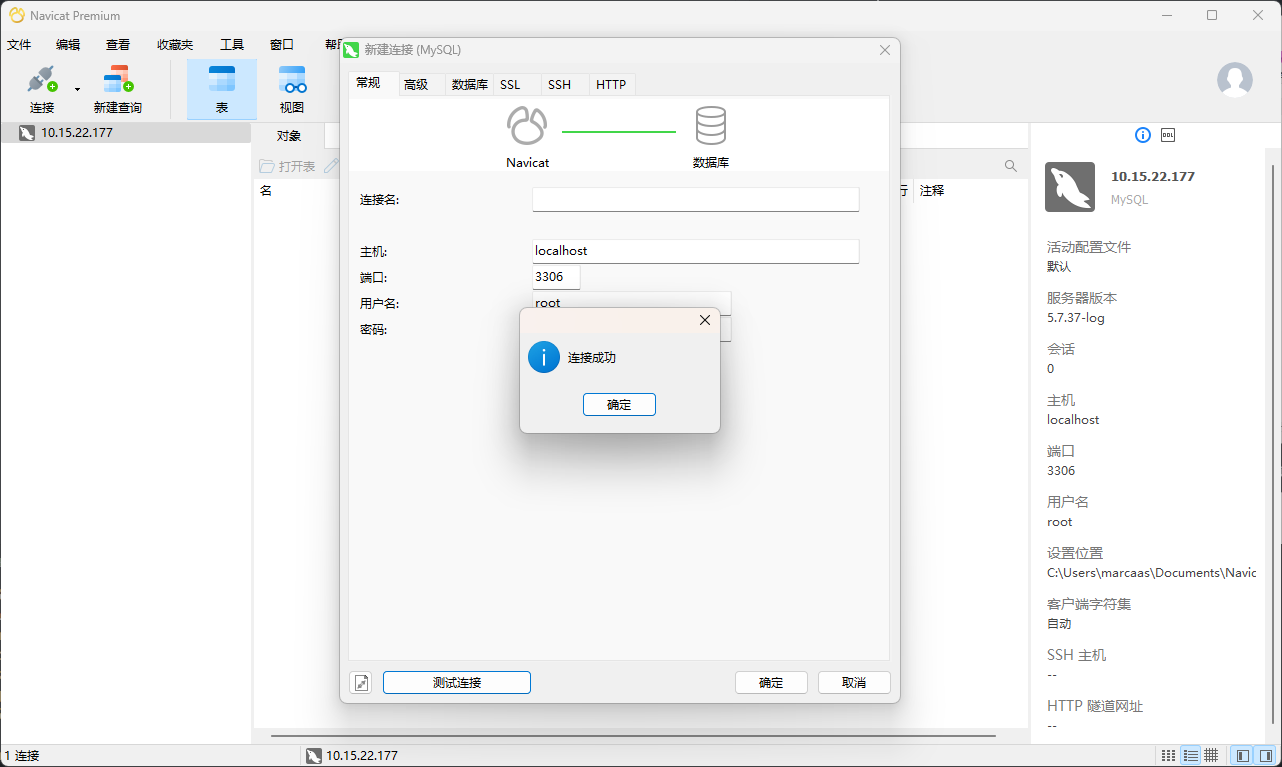Screen dimensions: 1282x767
Task: Click the search magnifier in object pane
Action: pyautogui.click(x=1011, y=166)
